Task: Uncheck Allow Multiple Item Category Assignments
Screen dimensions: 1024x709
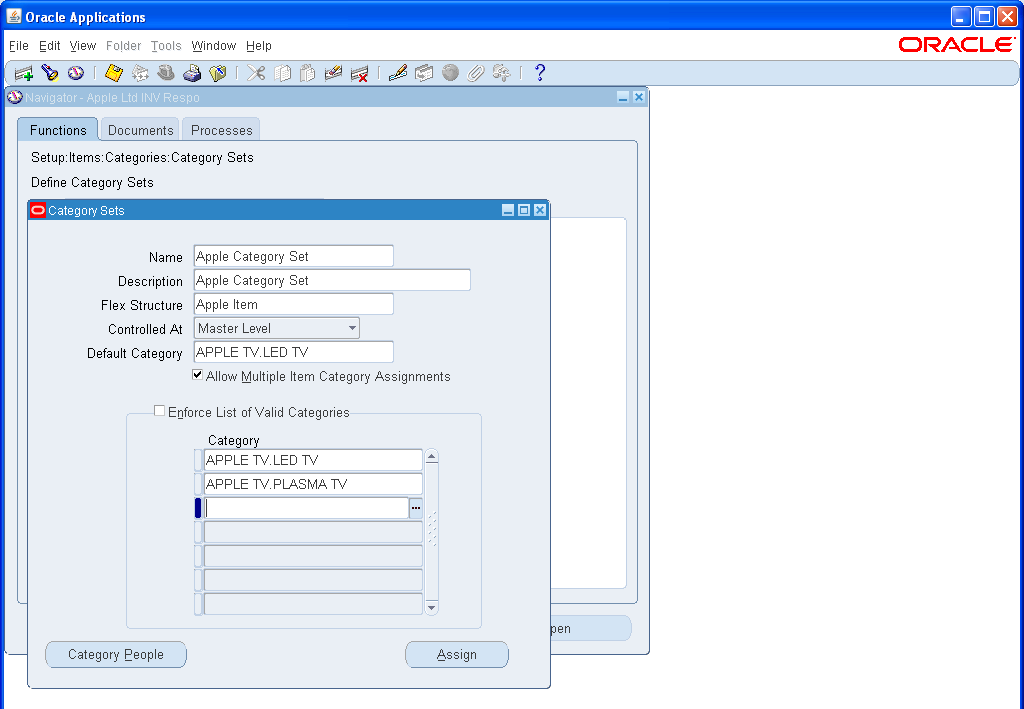Action: point(197,376)
